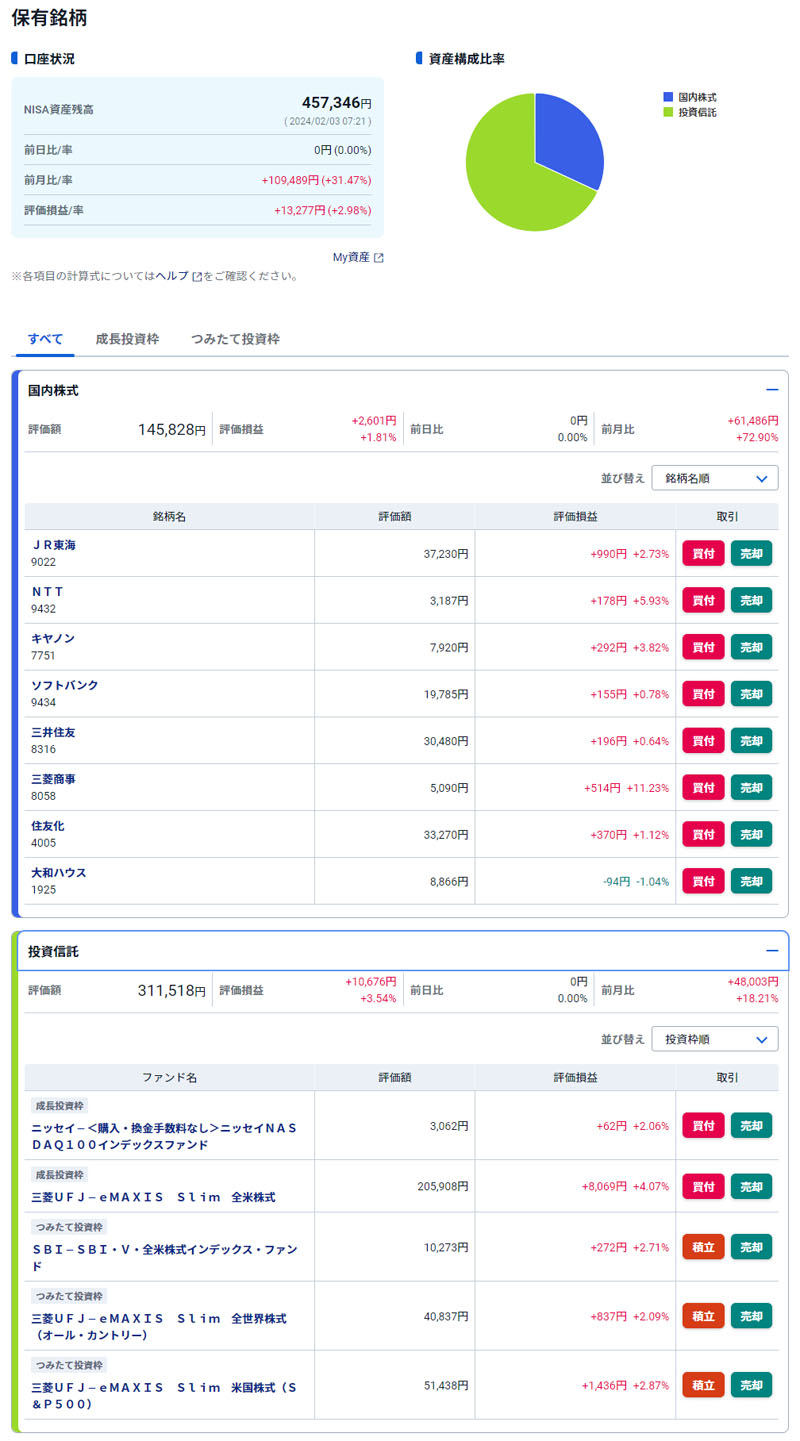Switch to the つみたて投資枠 tab
This screenshot has height=1441, width=800.
point(235,339)
